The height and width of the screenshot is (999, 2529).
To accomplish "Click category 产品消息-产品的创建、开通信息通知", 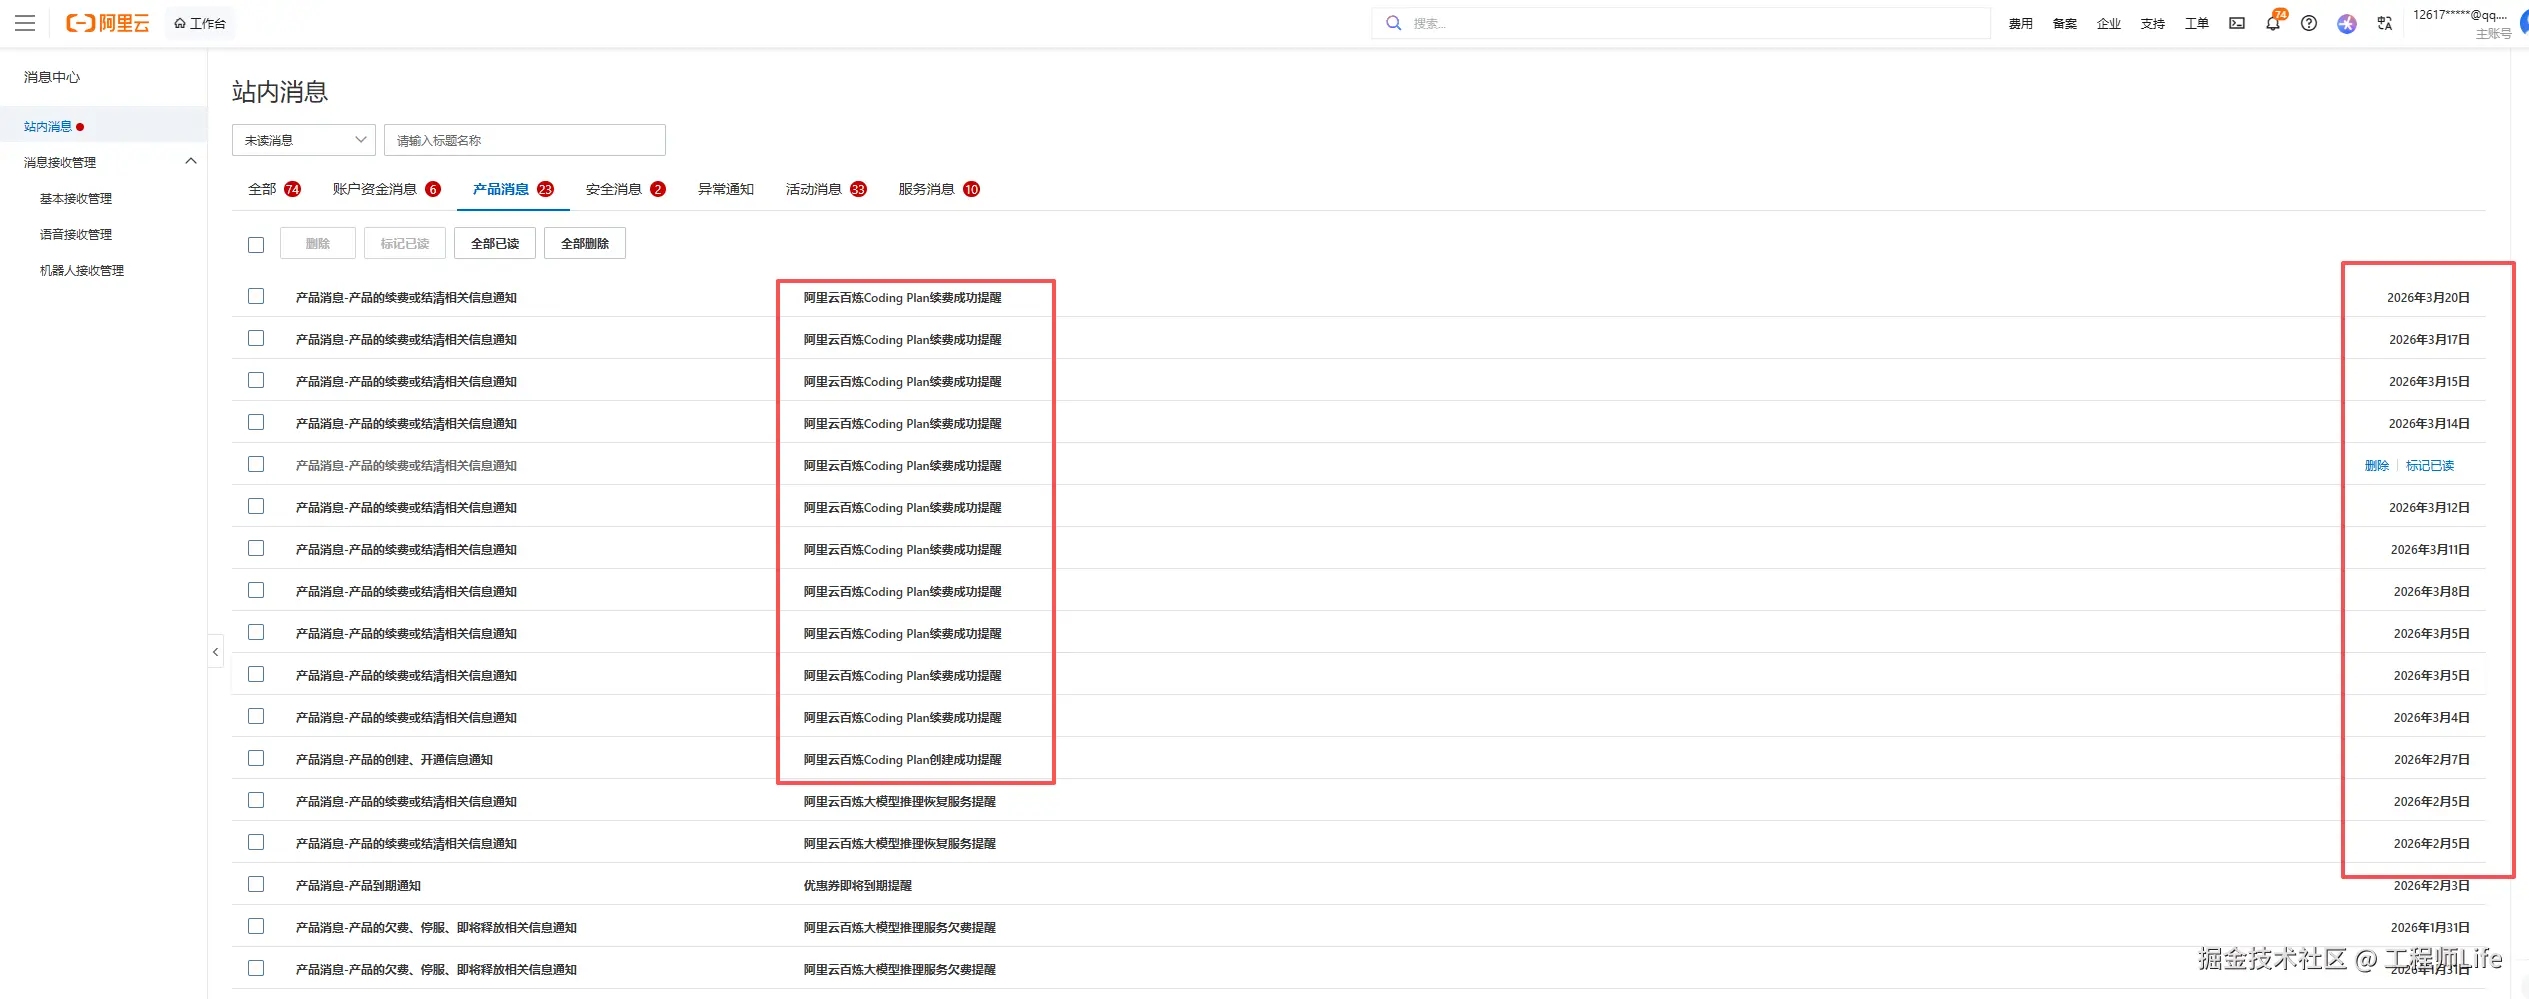I will [394, 759].
